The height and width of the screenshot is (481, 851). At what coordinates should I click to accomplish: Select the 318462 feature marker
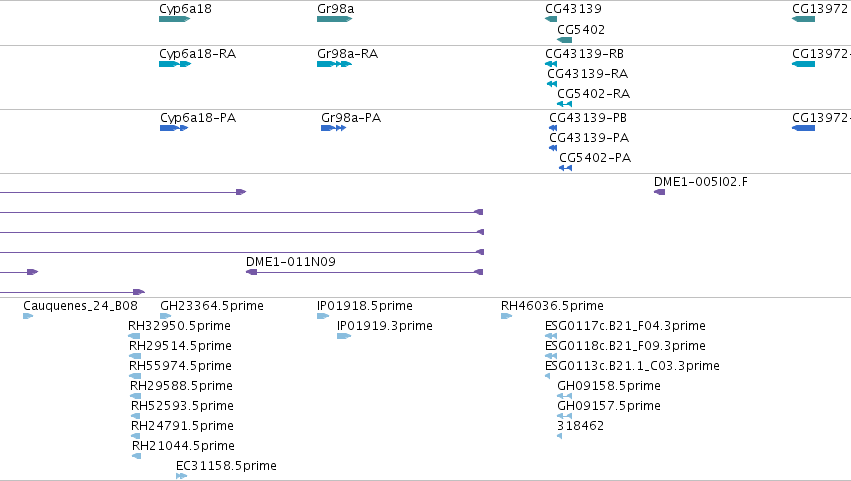click(560, 436)
